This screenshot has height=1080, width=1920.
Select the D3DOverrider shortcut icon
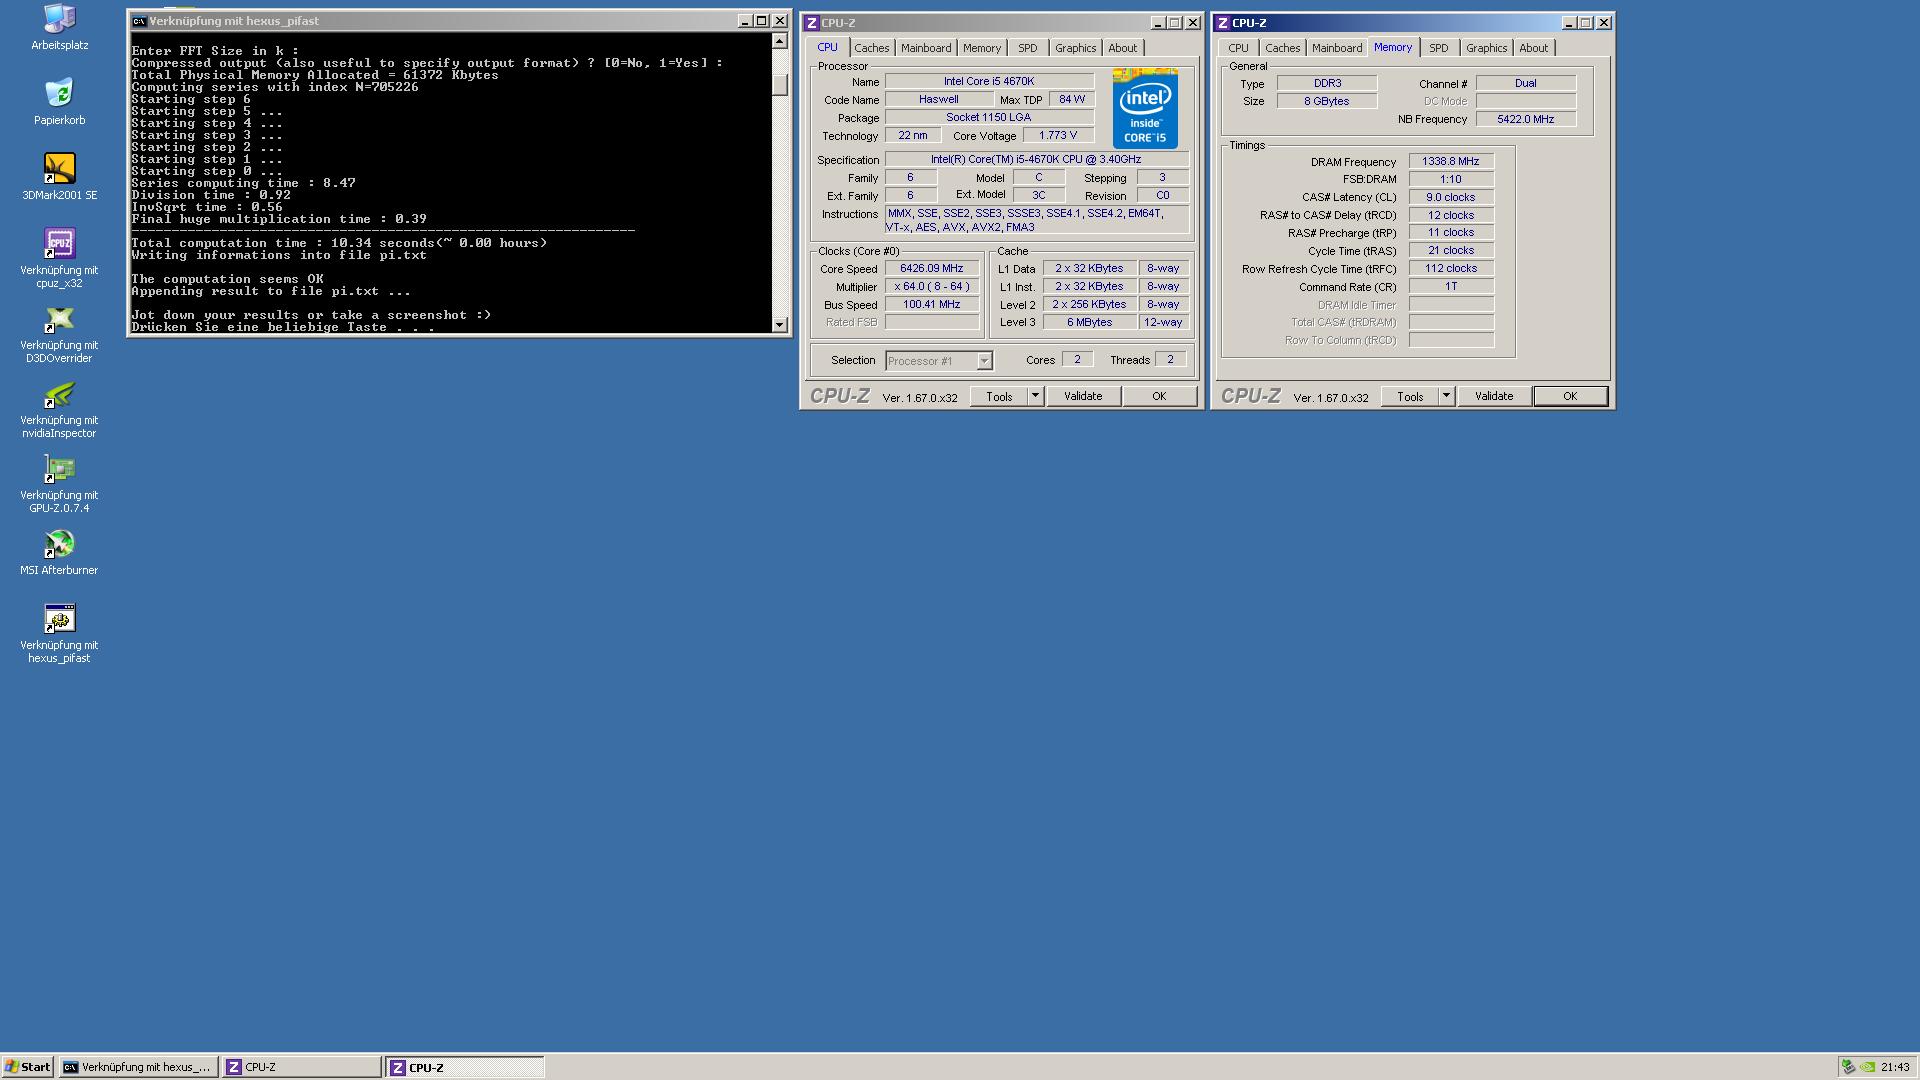point(59,333)
